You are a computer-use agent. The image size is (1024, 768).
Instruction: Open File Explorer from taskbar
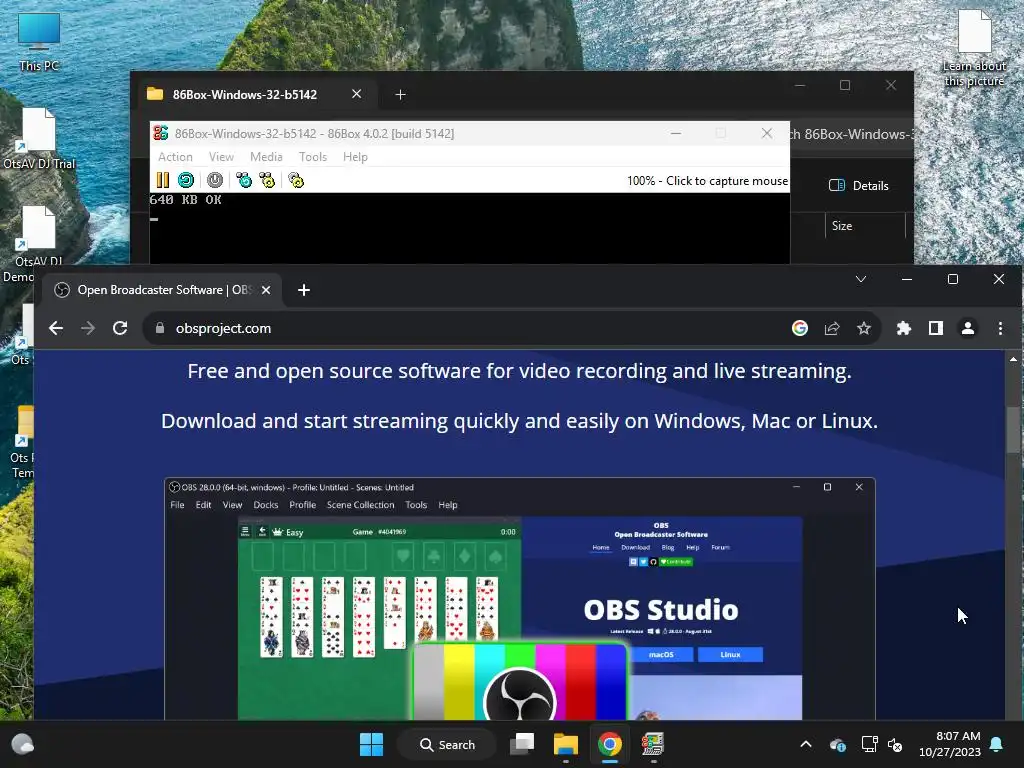click(566, 744)
